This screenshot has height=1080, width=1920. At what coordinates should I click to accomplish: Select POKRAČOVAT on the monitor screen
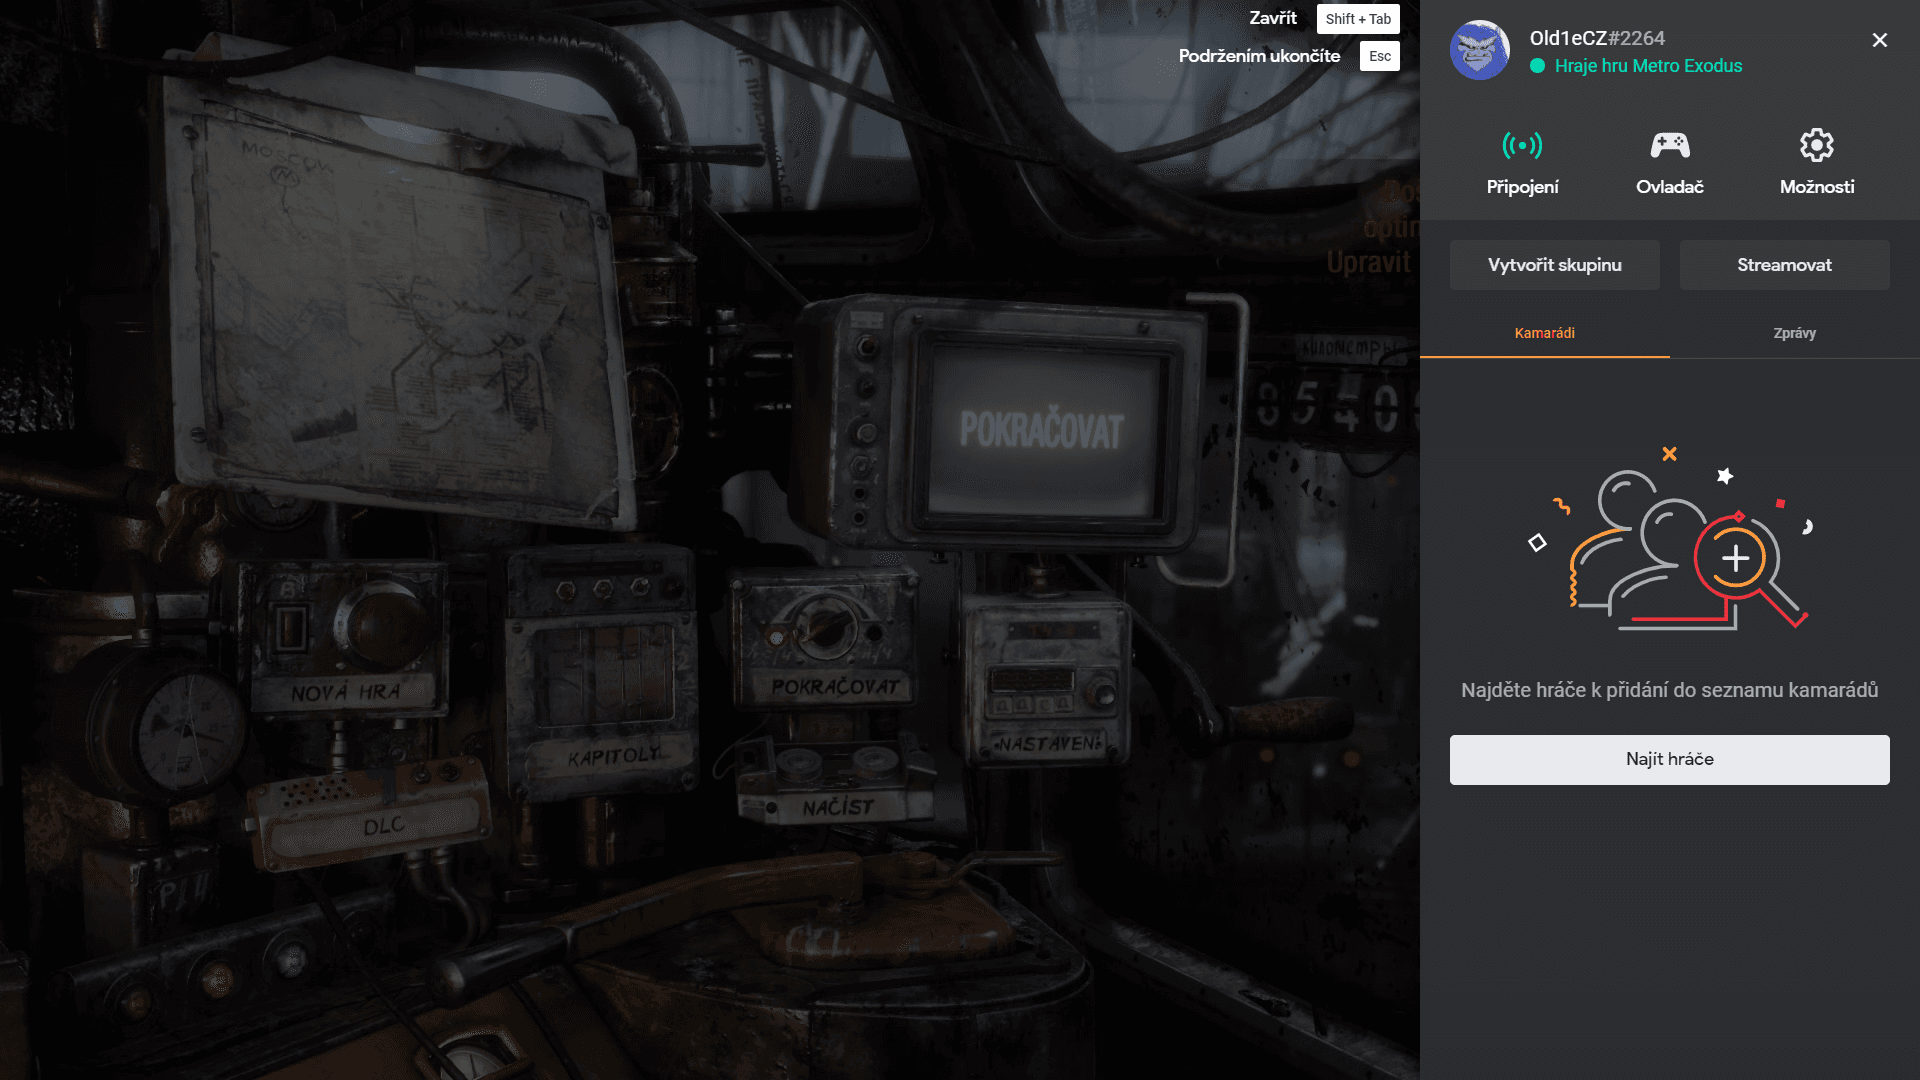(1041, 430)
